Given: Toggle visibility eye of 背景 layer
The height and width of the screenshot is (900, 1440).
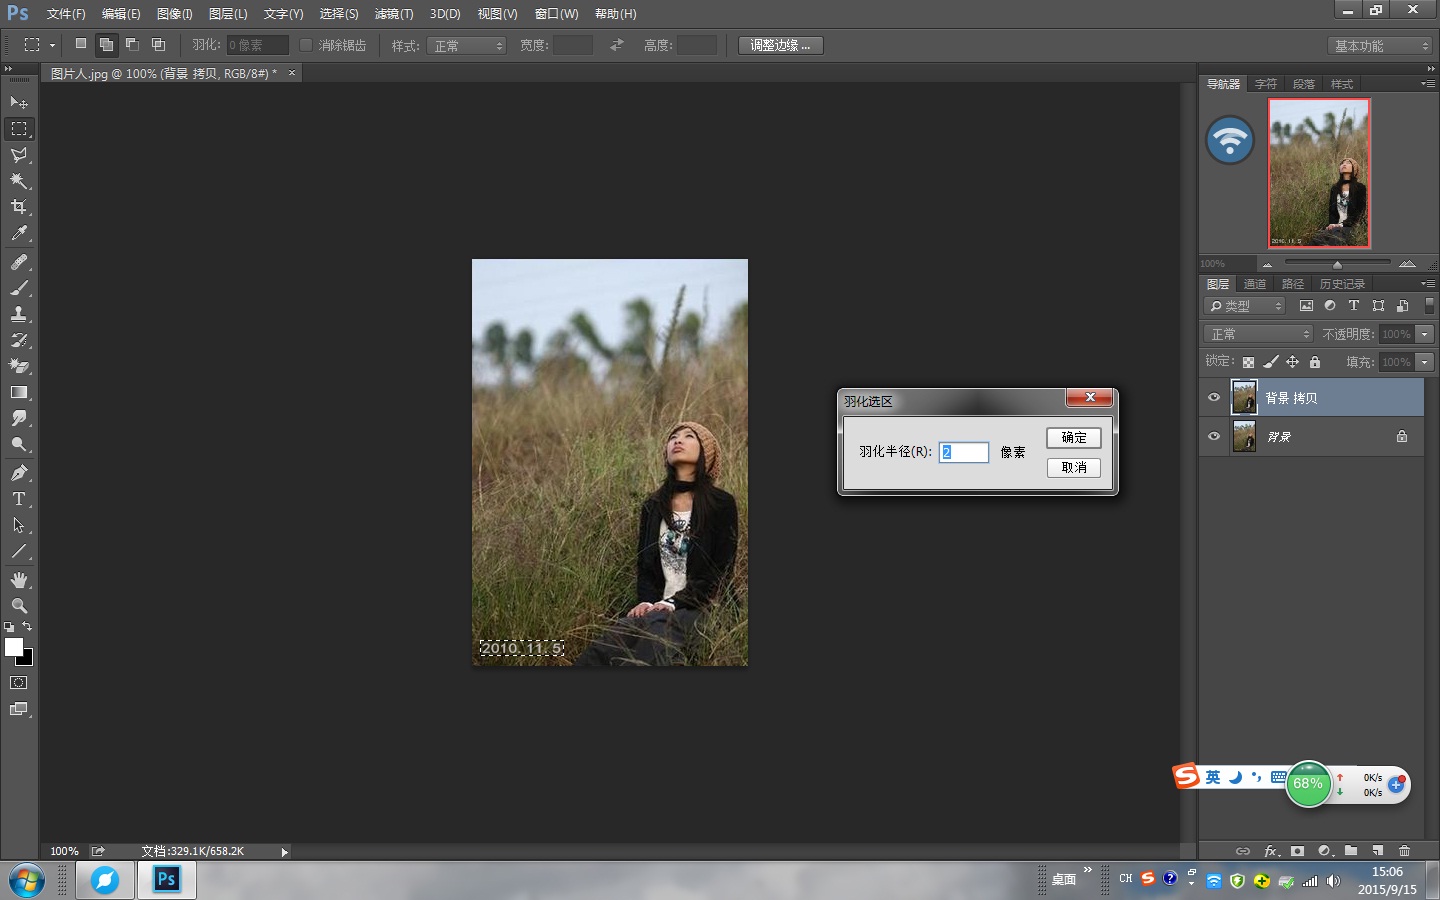Looking at the screenshot, I should tap(1214, 436).
